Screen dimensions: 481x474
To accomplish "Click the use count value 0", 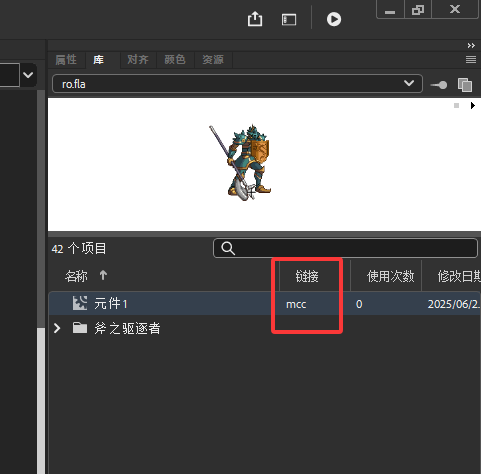I will coord(359,304).
